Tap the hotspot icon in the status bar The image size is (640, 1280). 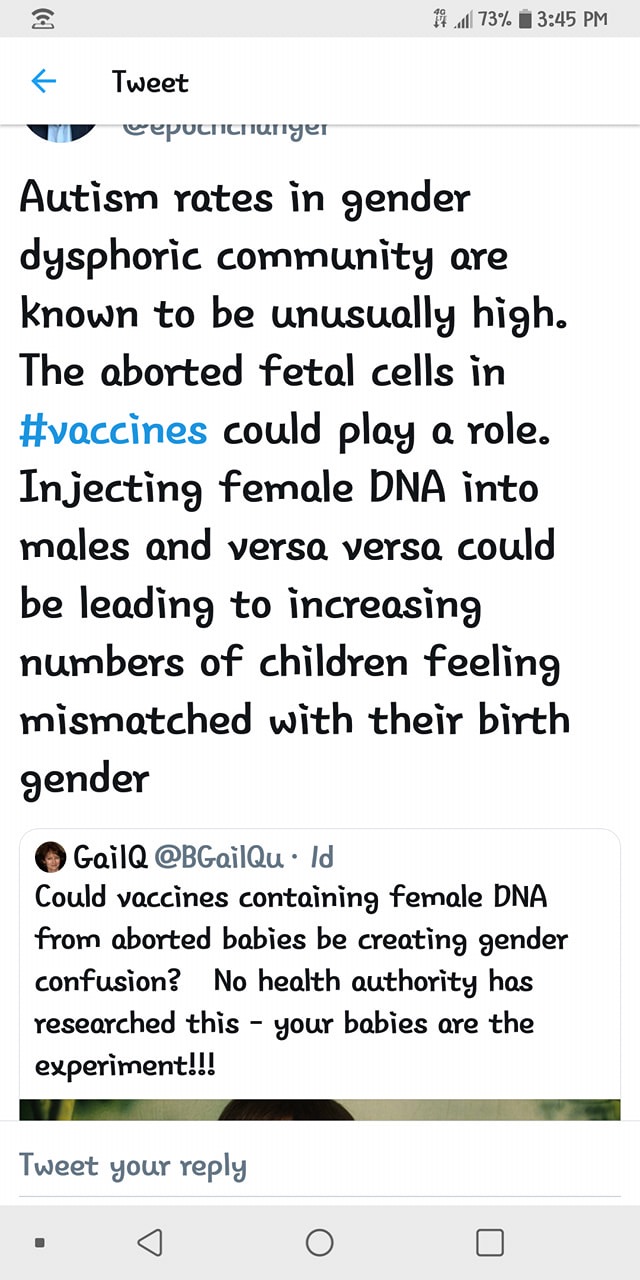pyautogui.click(x=39, y=19)
